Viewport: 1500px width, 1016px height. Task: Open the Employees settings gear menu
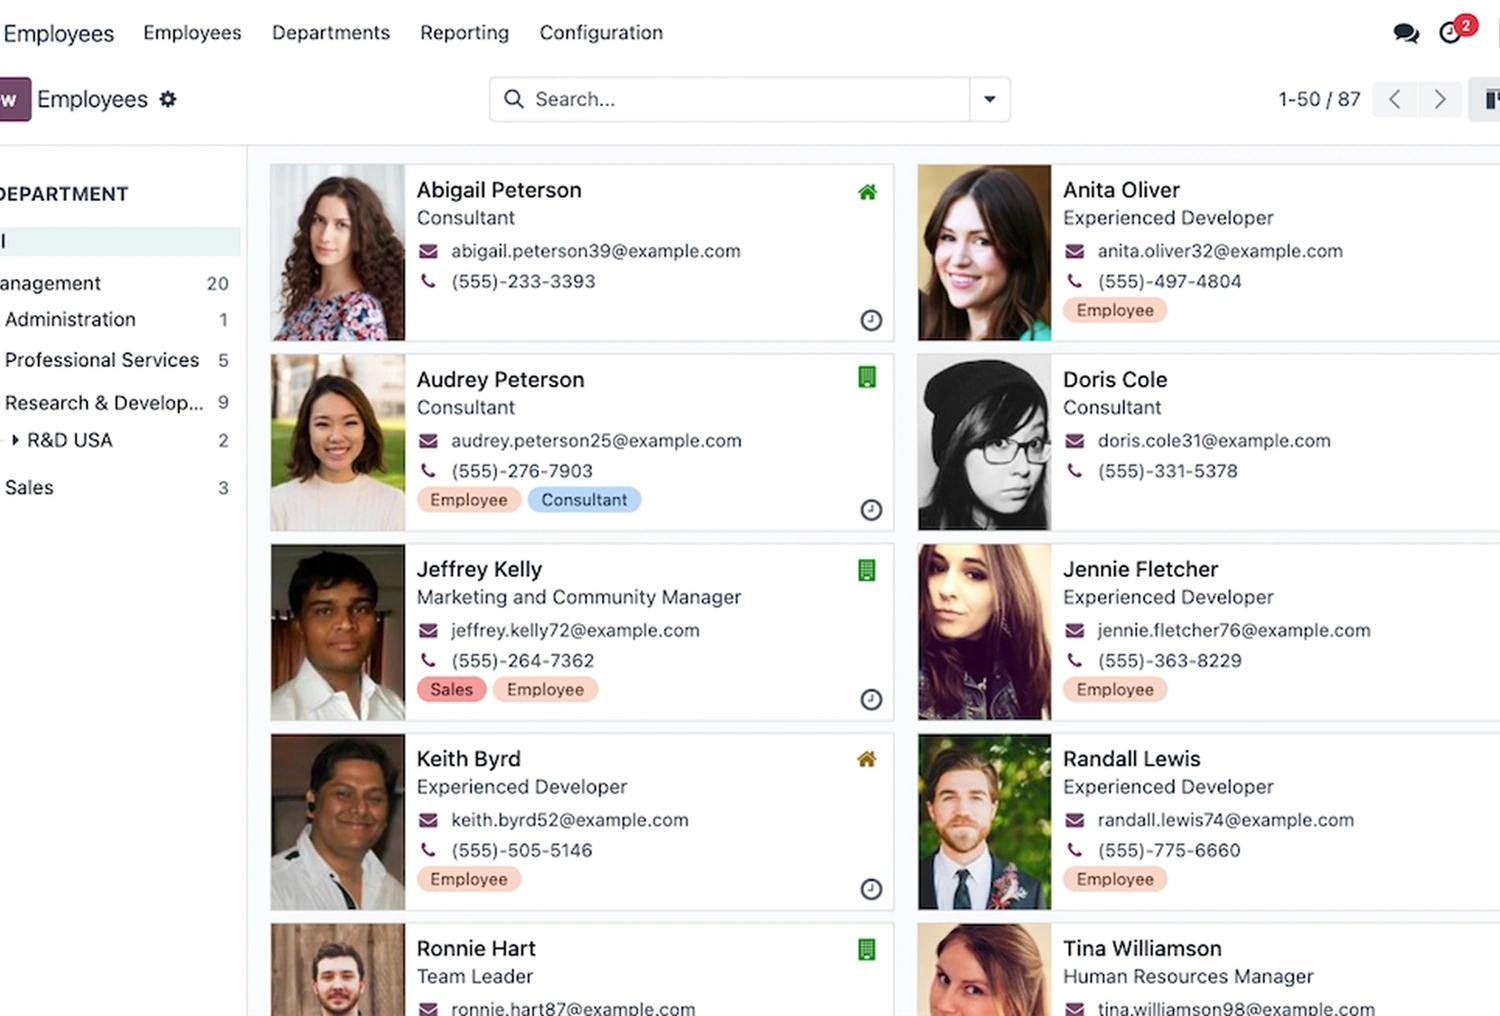pos(168,99)
